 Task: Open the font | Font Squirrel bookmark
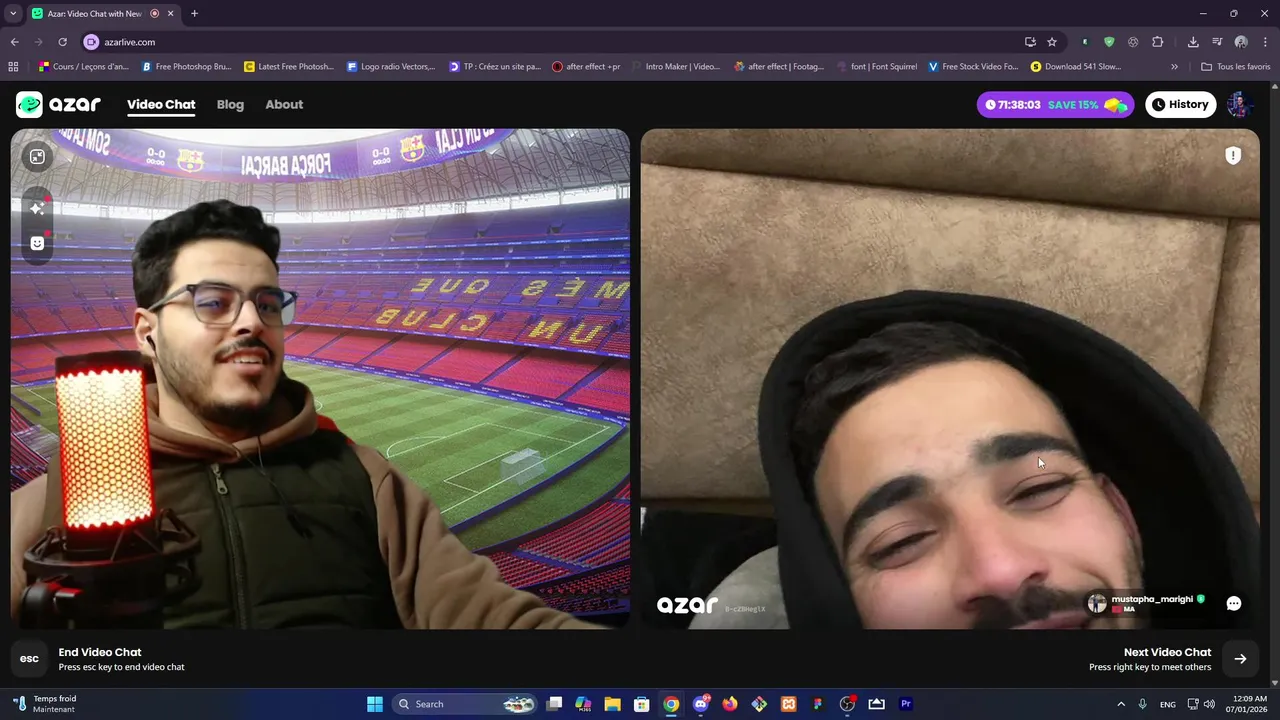[875, 67]
